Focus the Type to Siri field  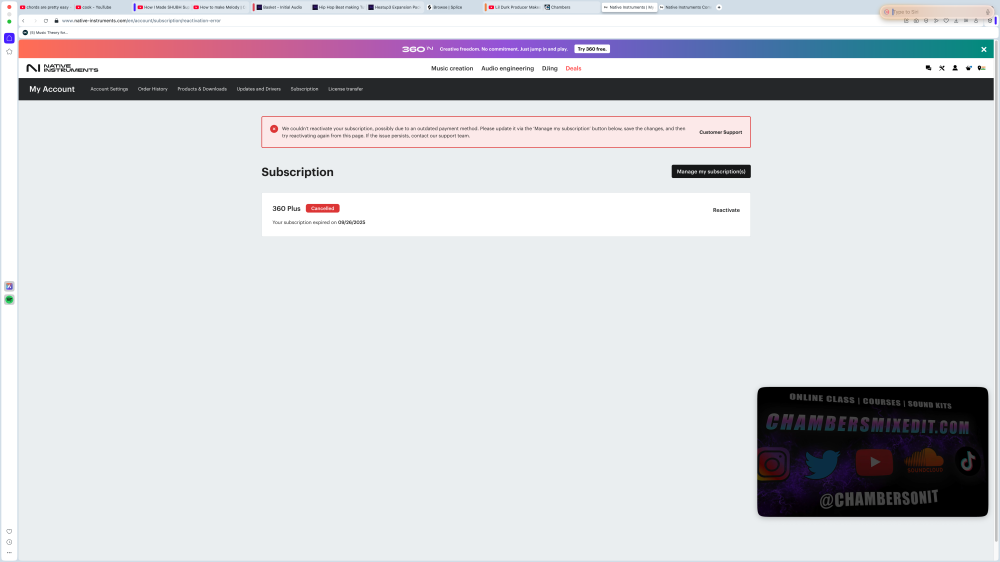[x=936, y=11]
